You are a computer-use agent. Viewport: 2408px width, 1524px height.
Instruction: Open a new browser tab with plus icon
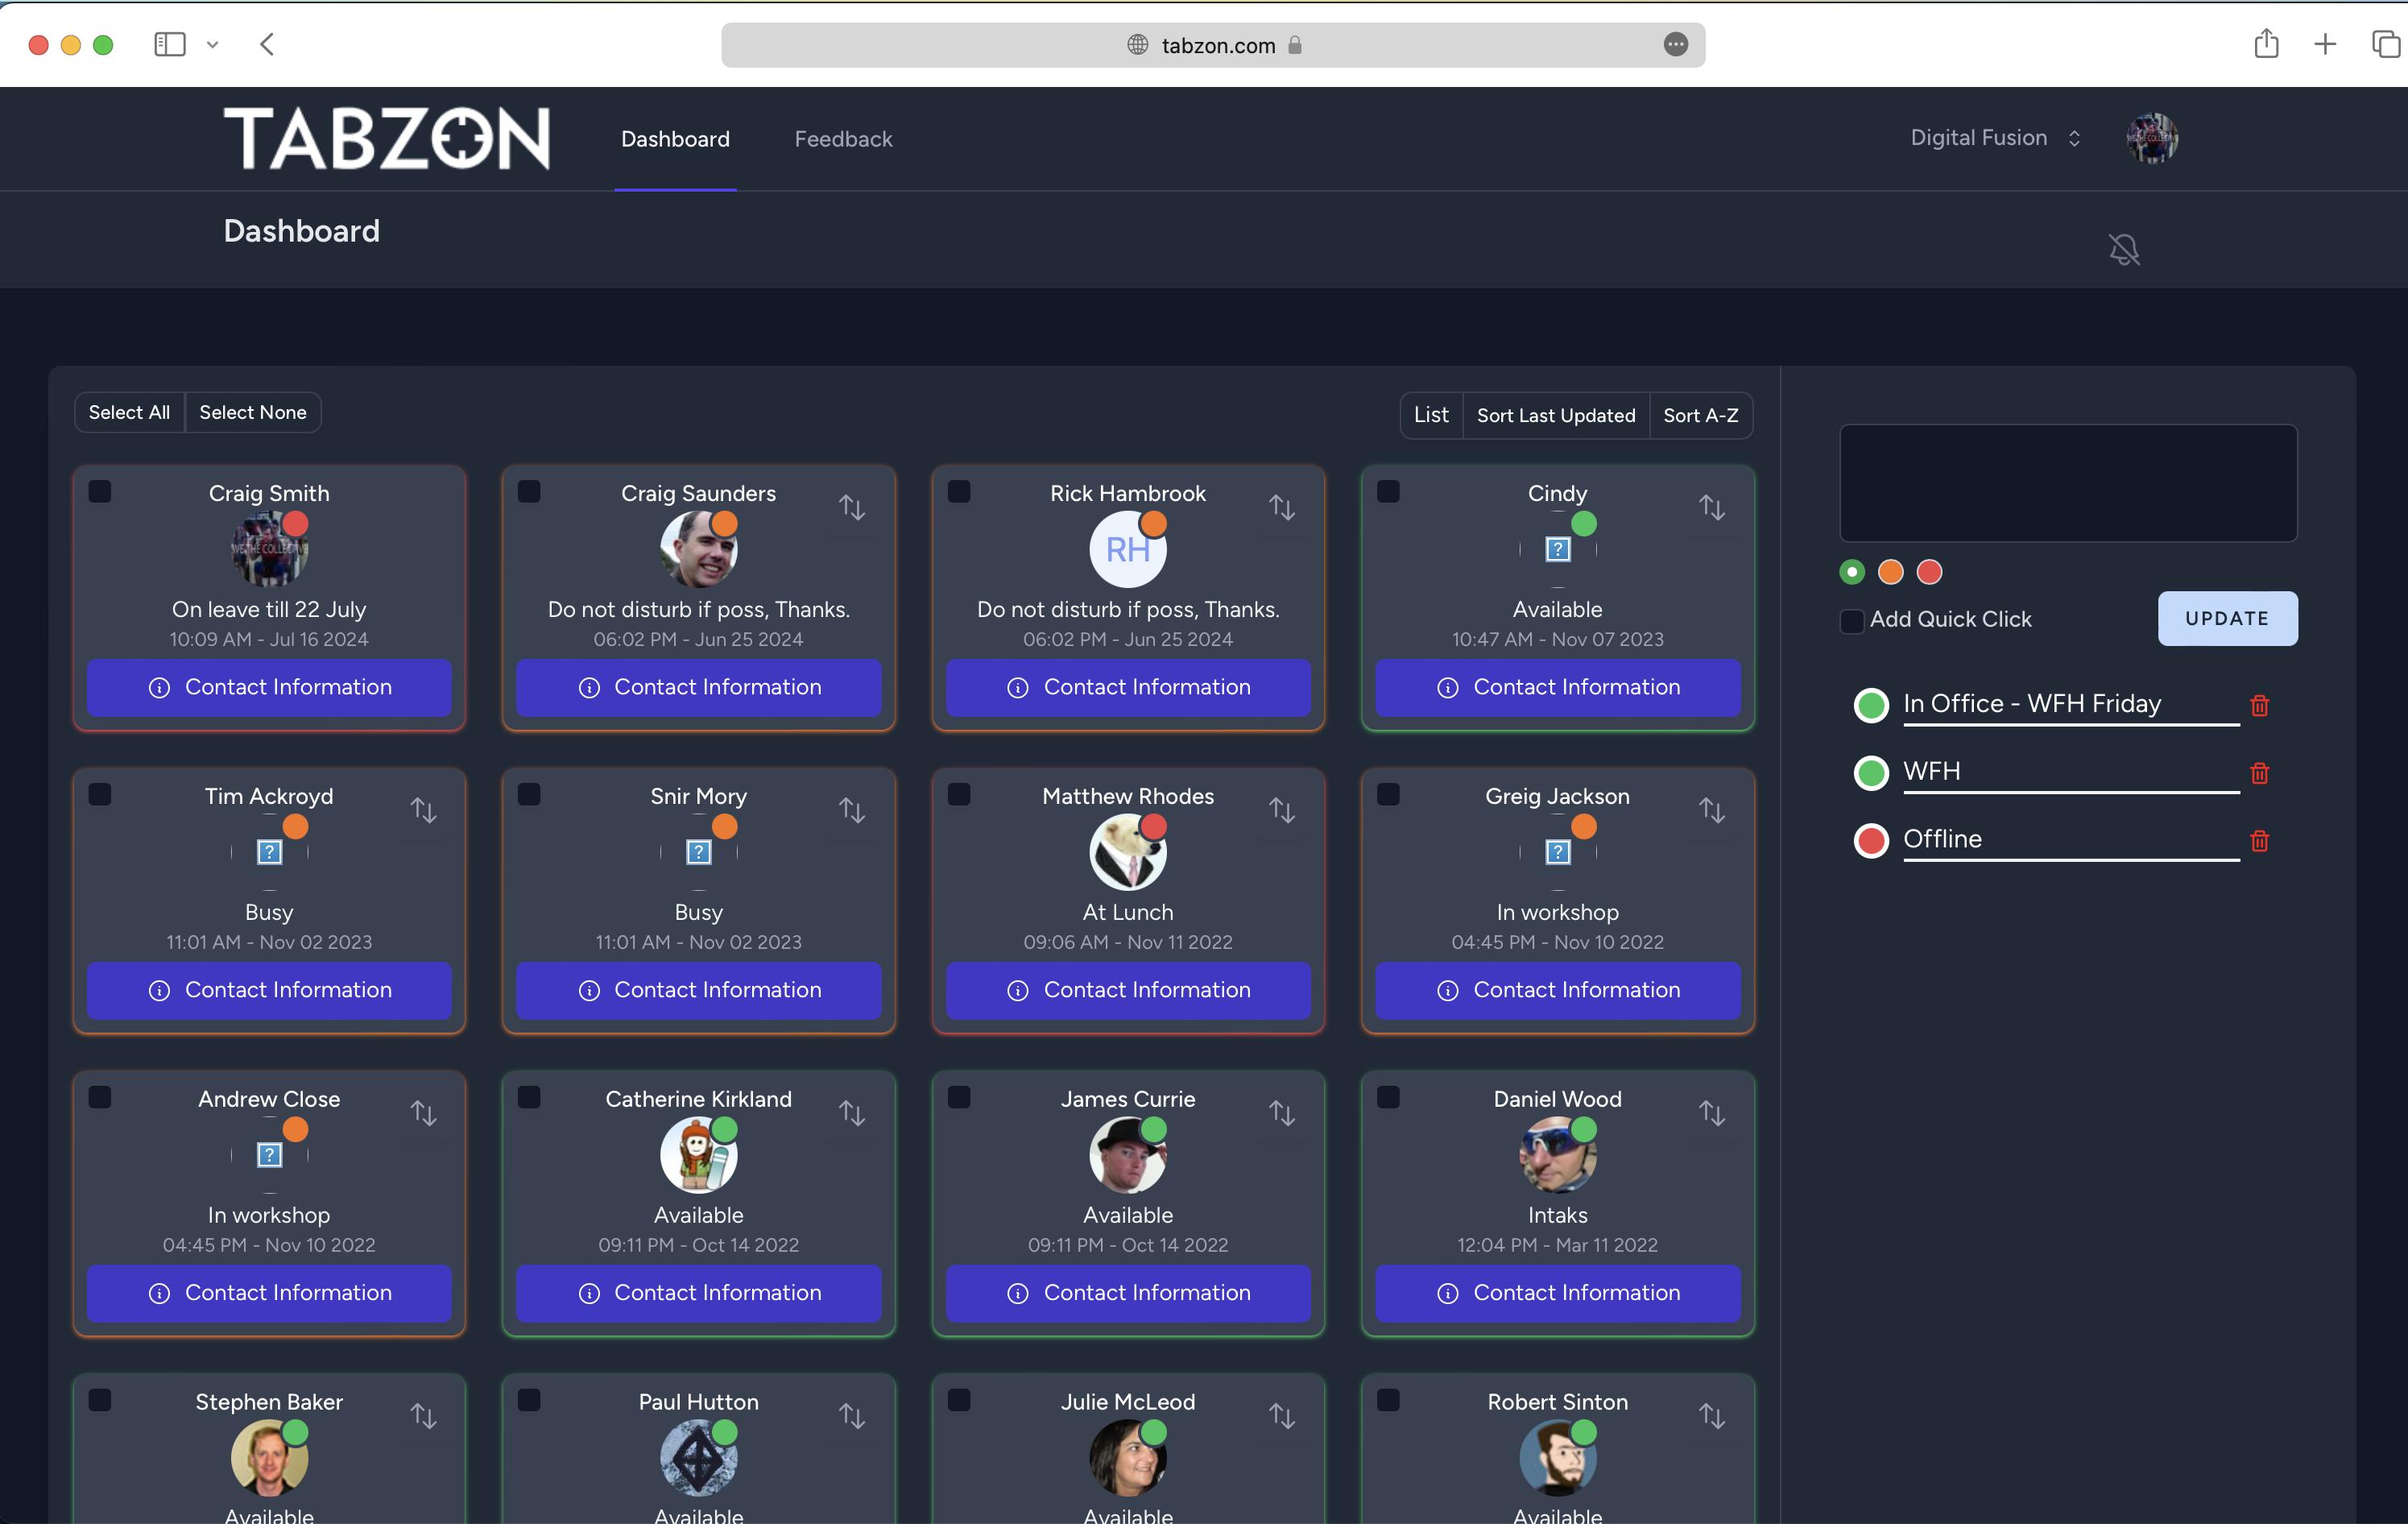pos(2325,44)
